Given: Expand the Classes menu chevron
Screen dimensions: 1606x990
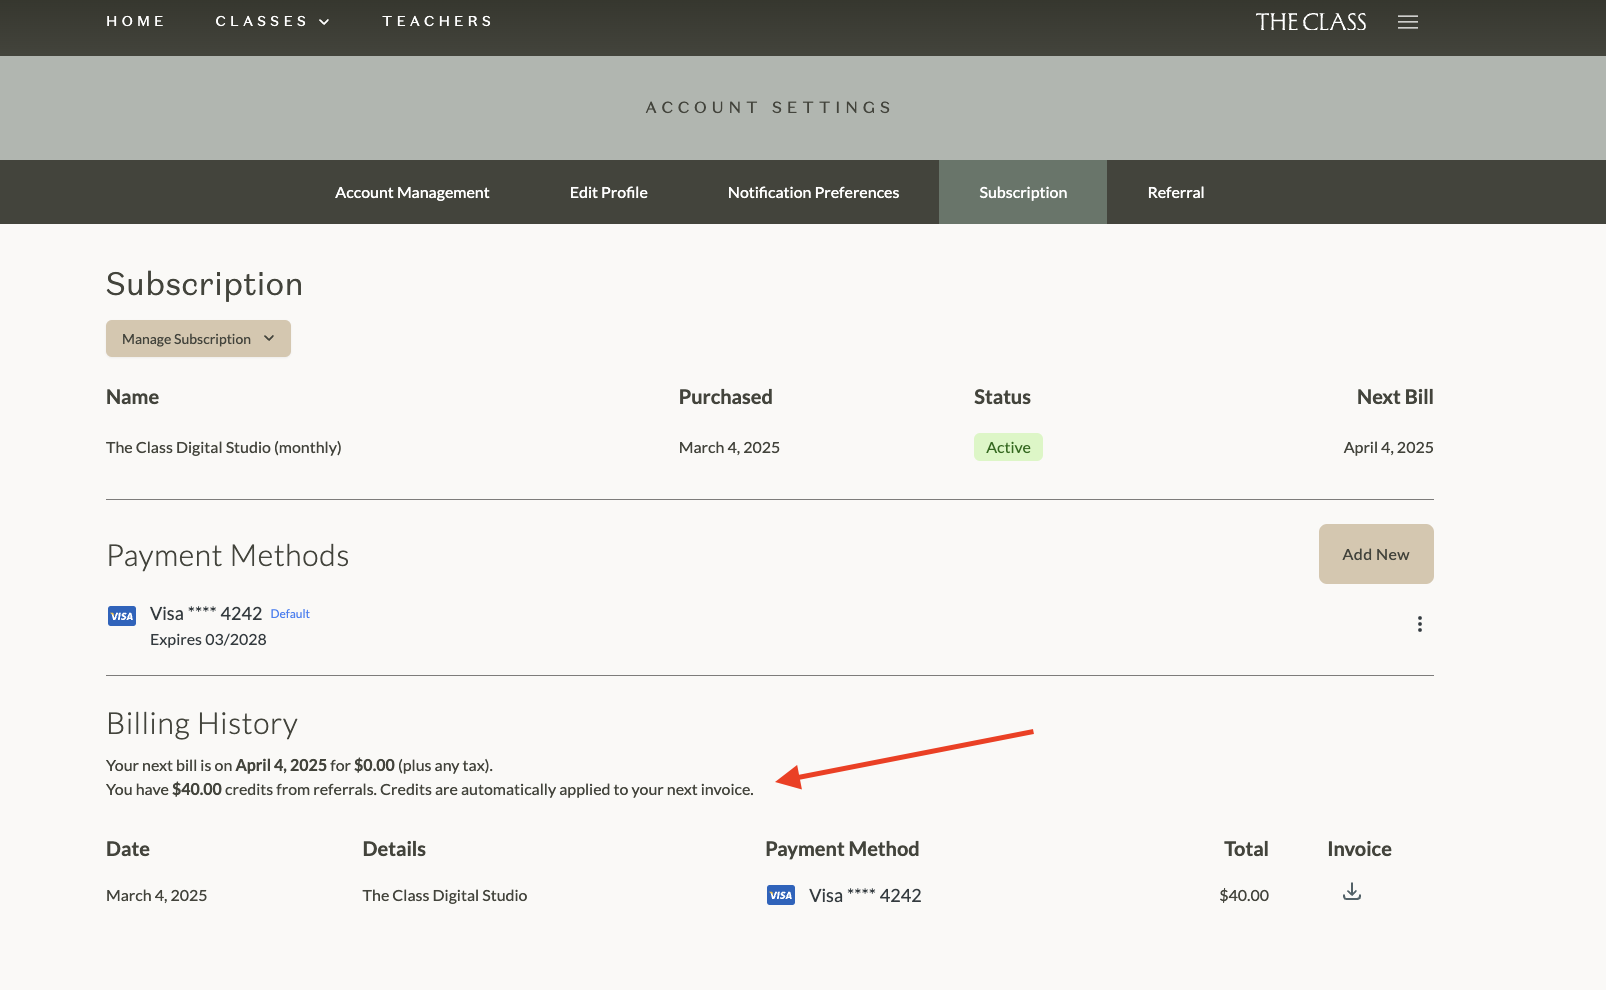Looking at the screenshot, I should point(324,22).
